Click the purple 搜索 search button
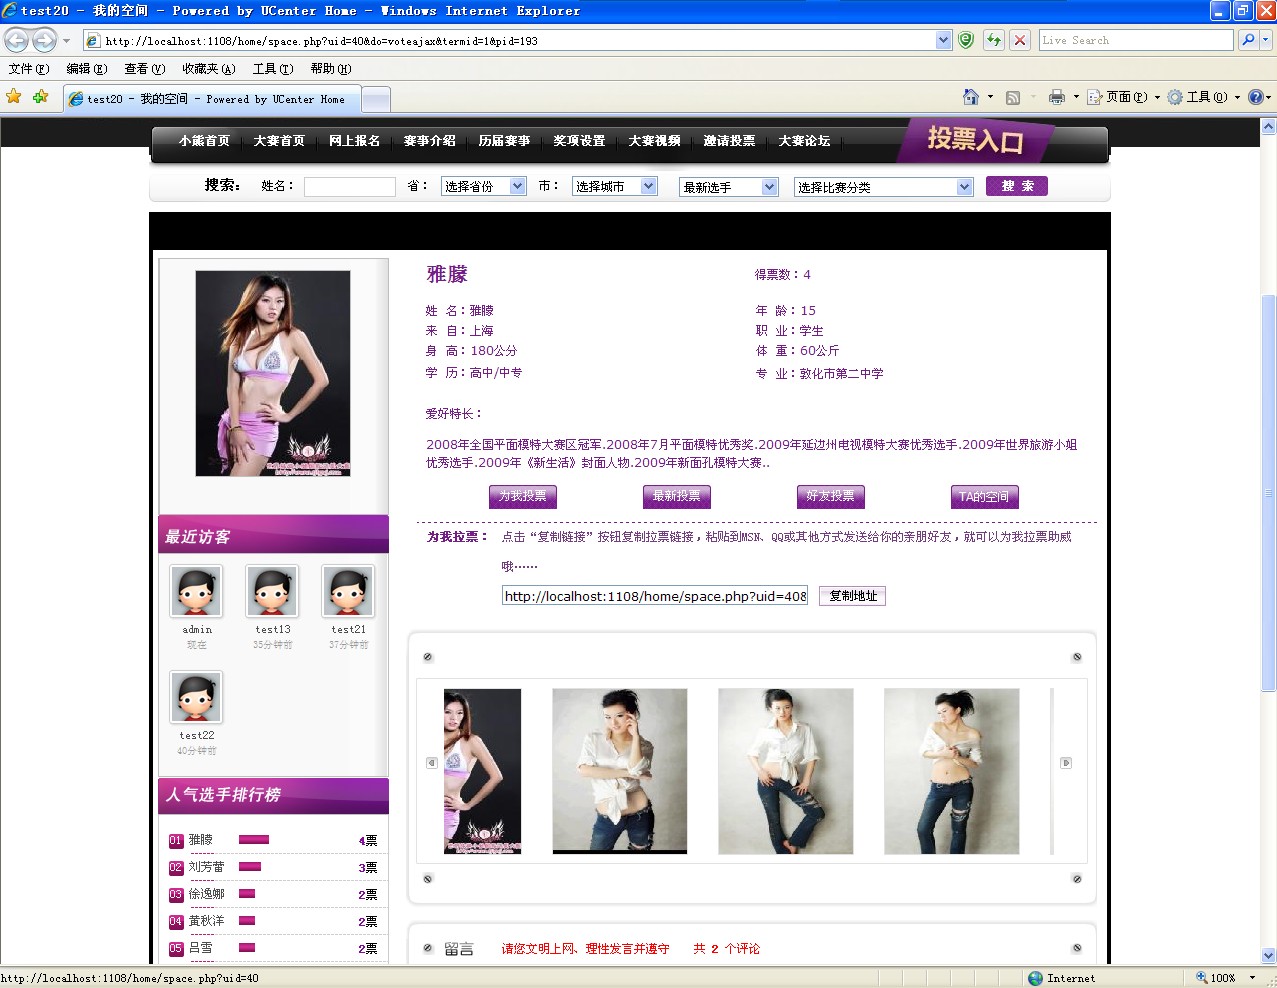Image resolution: width=1277 pixels, height=988 pixels. click(1017, 186)
